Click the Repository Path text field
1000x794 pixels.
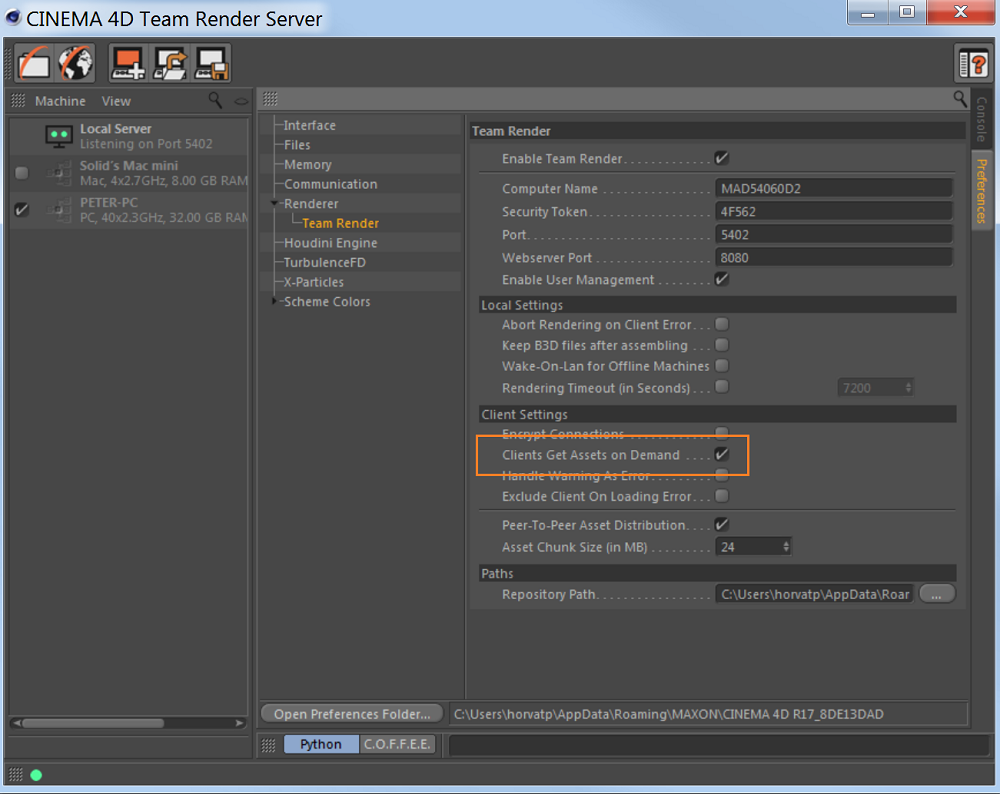[814, 594]
